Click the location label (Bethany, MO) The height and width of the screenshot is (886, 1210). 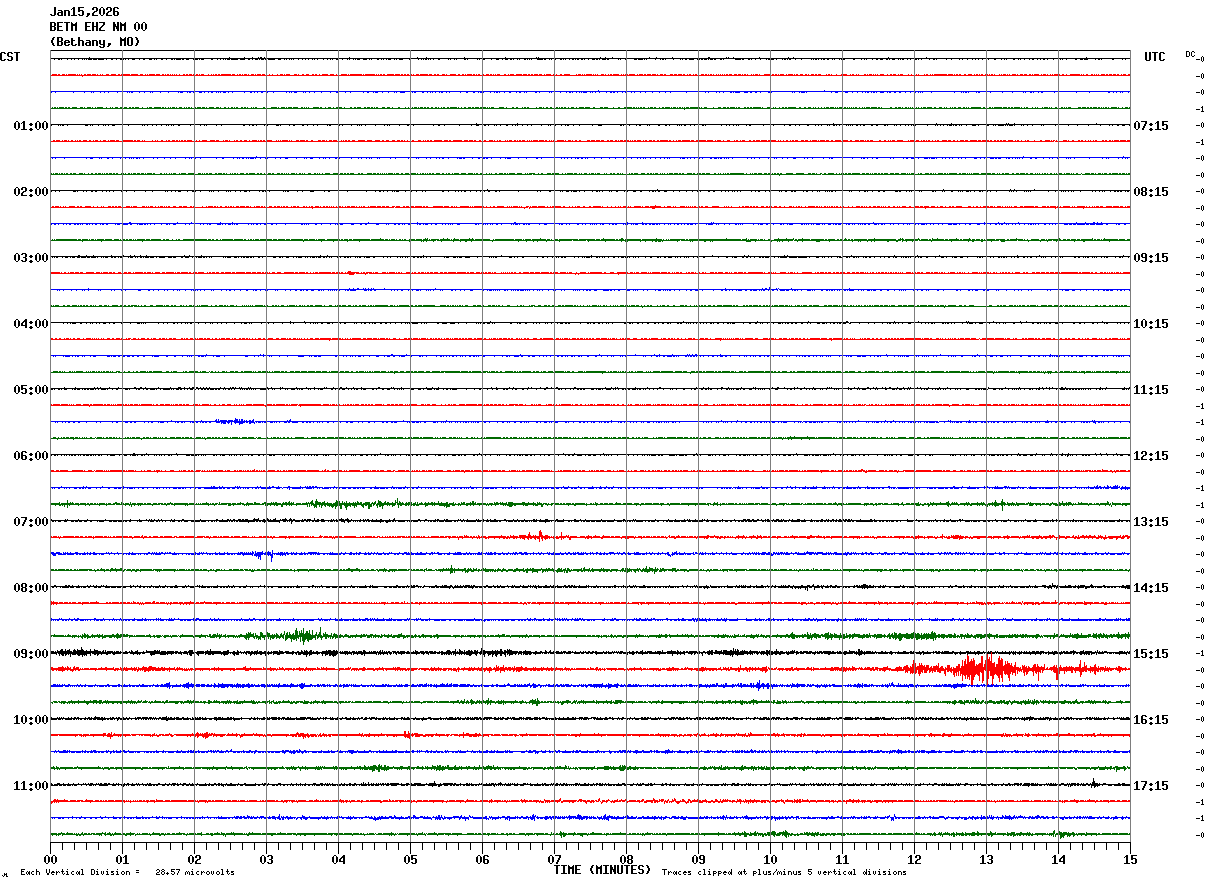click(x=95, y=42)
